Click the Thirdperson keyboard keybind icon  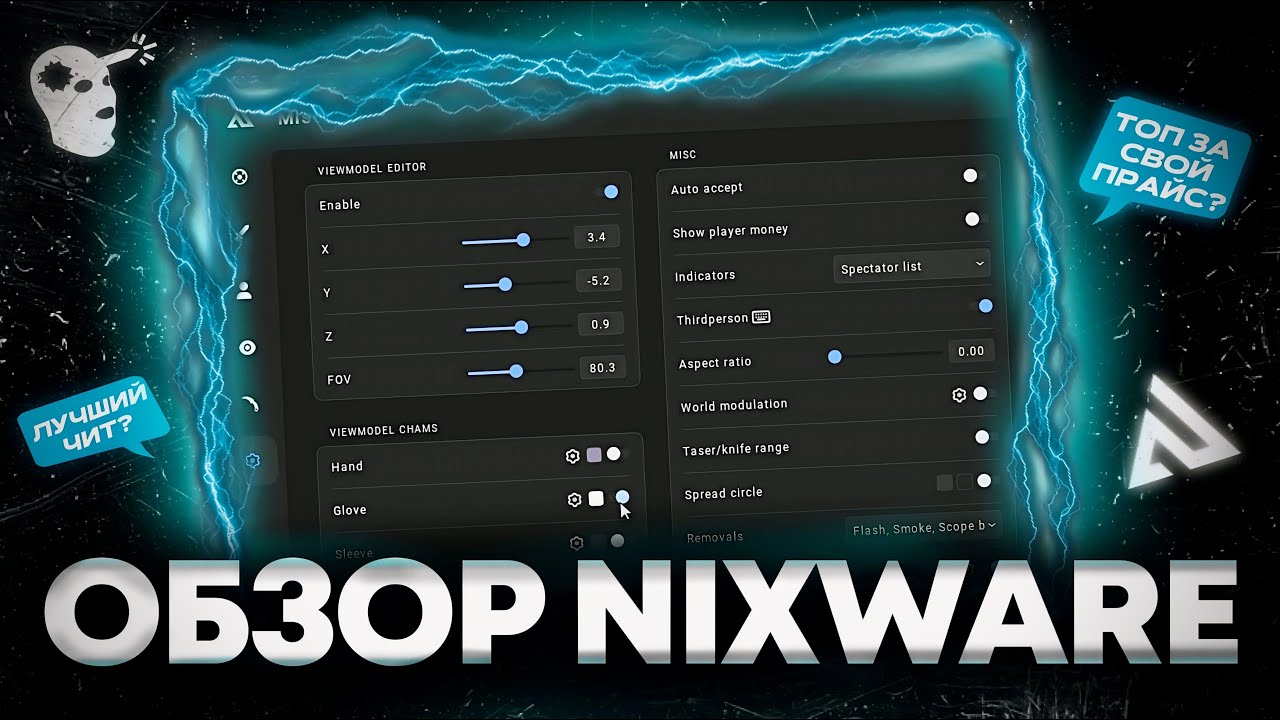point(762,317)
